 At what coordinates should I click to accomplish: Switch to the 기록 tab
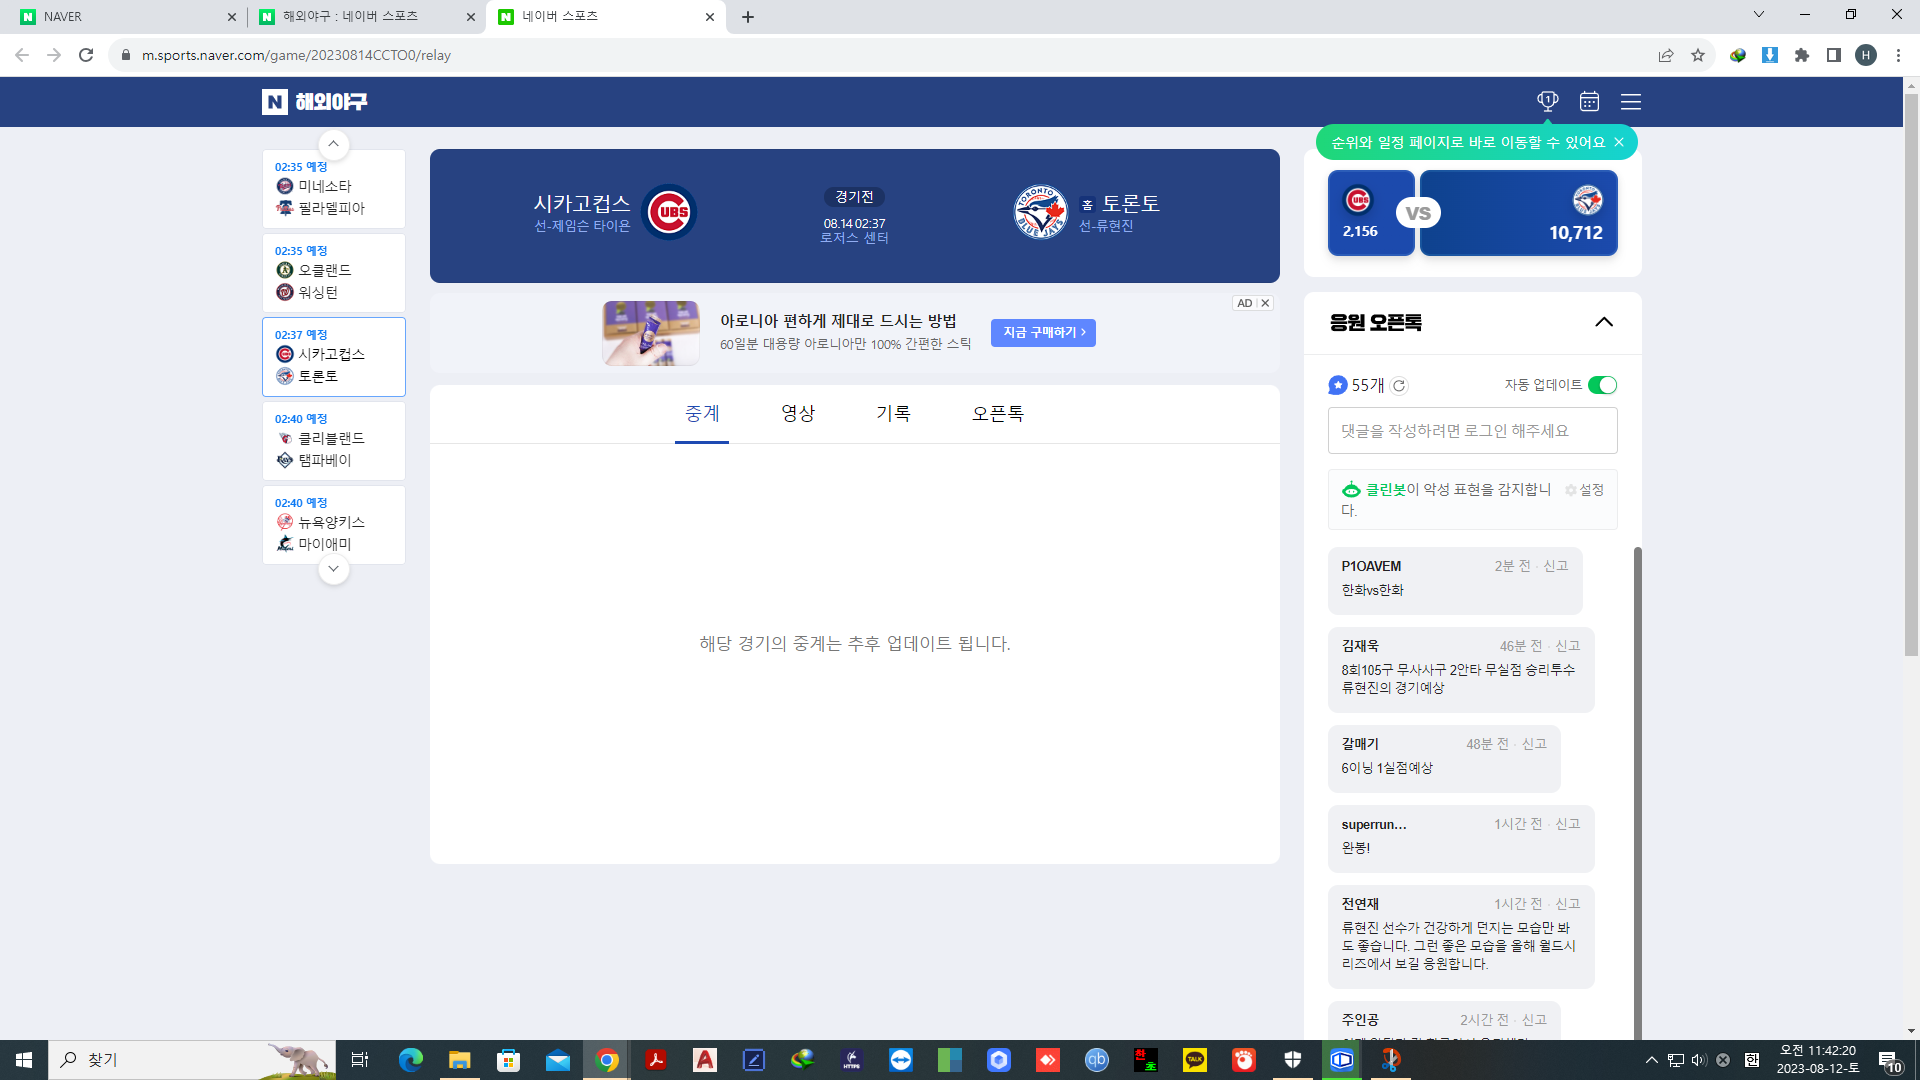coord(893,414)
